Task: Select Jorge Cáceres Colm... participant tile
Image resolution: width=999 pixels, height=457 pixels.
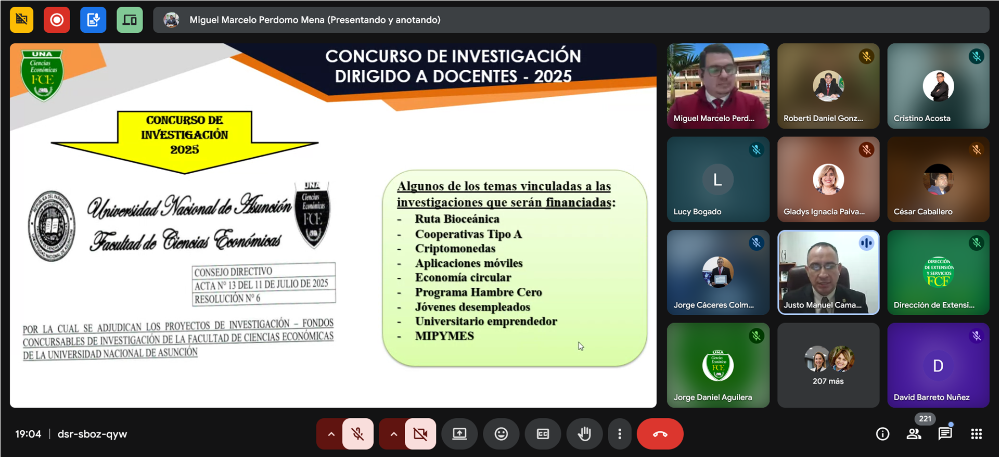Action: click(718, 272)
